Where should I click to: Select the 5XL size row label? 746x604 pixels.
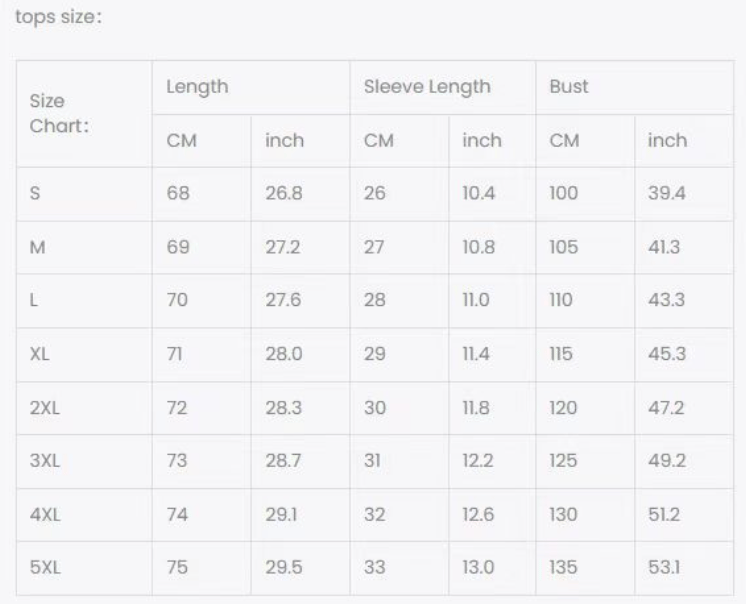tap(45, 567)
